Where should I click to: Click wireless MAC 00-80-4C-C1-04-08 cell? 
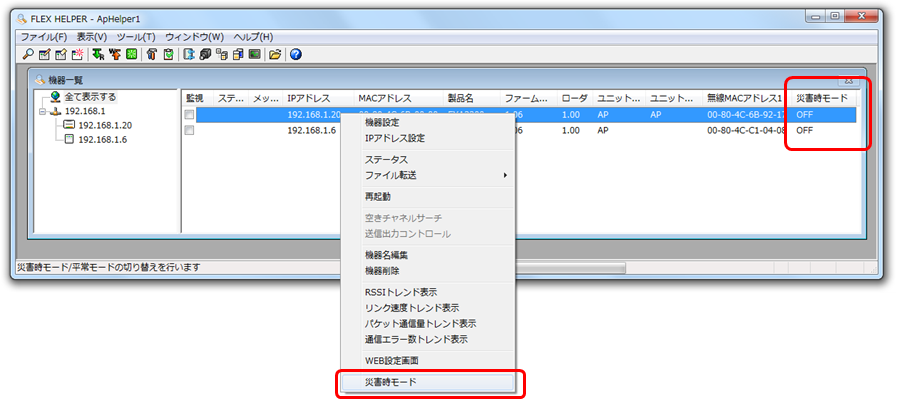click(745, 130)
